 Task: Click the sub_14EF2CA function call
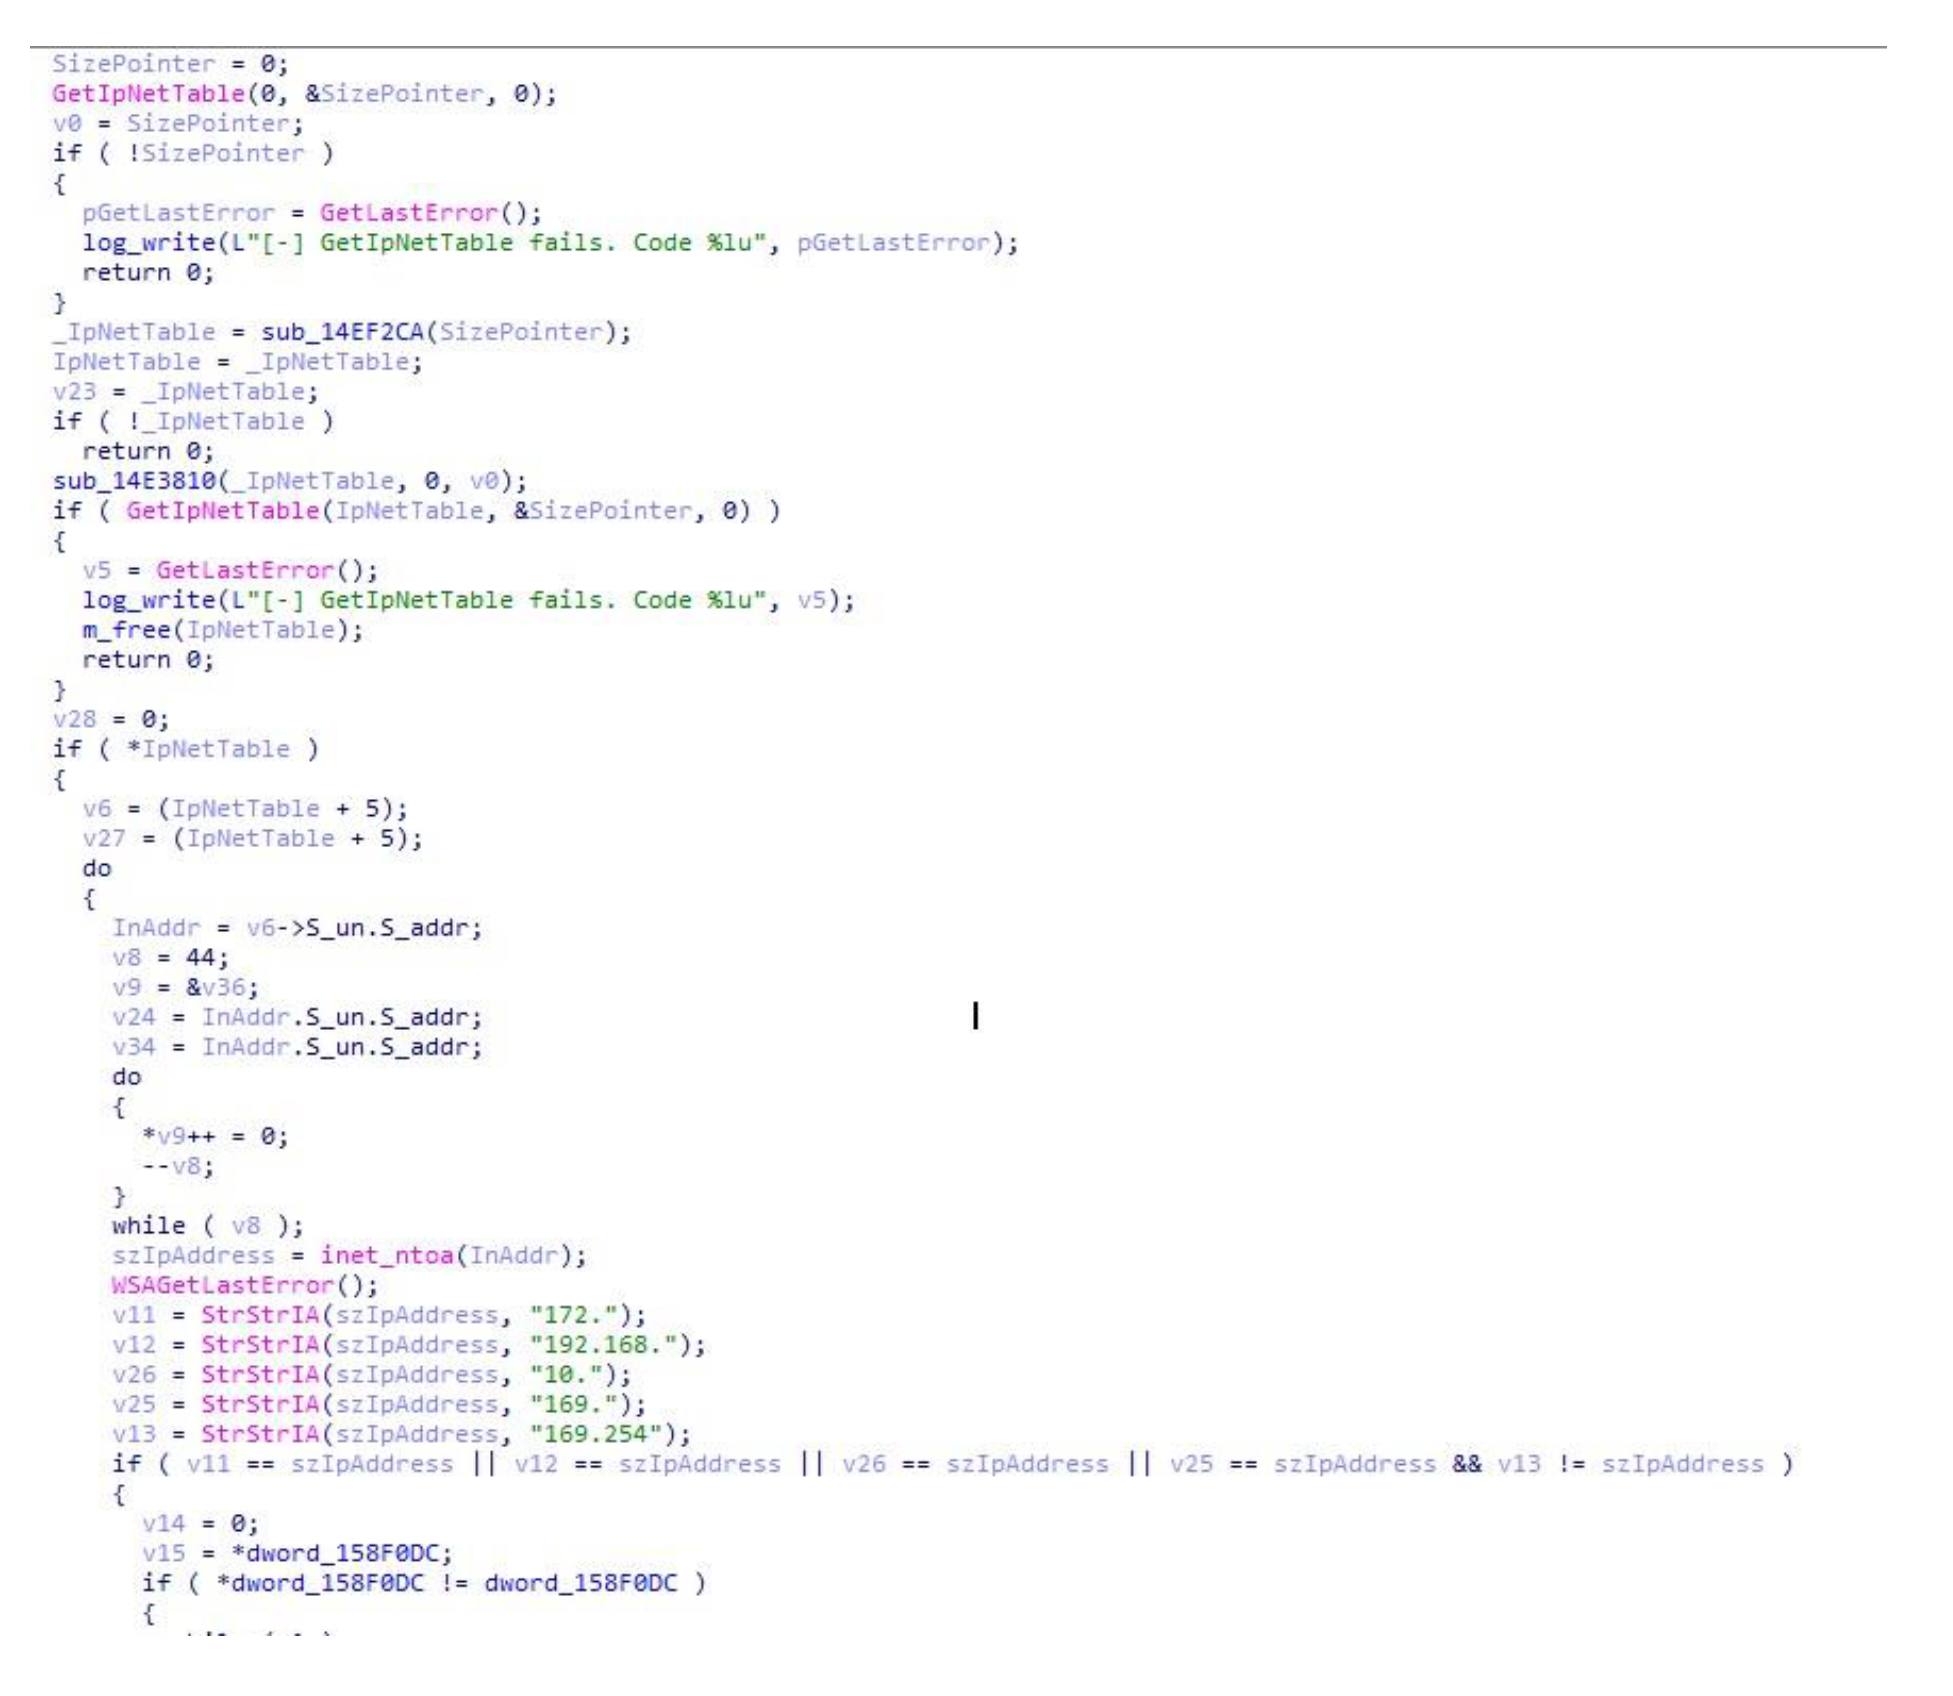point(342,332)
